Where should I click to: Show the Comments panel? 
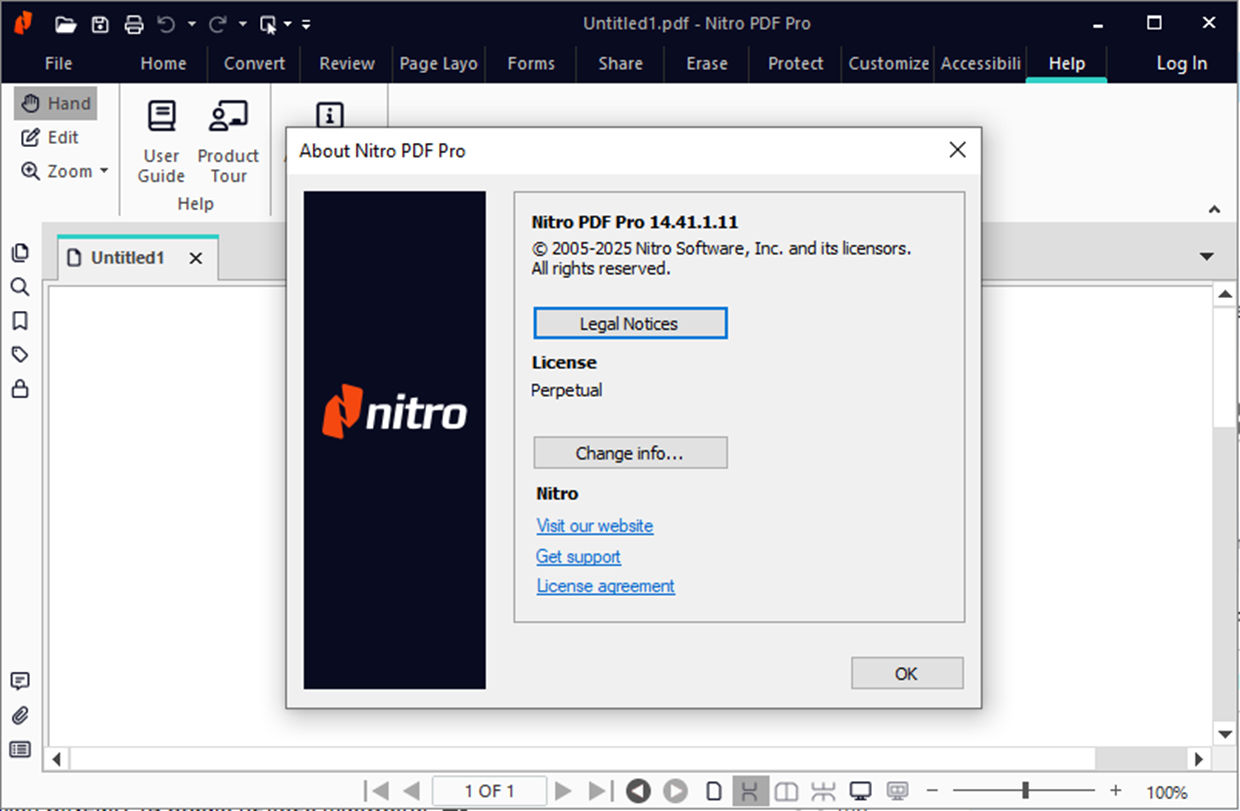click(x=20, y=681)
